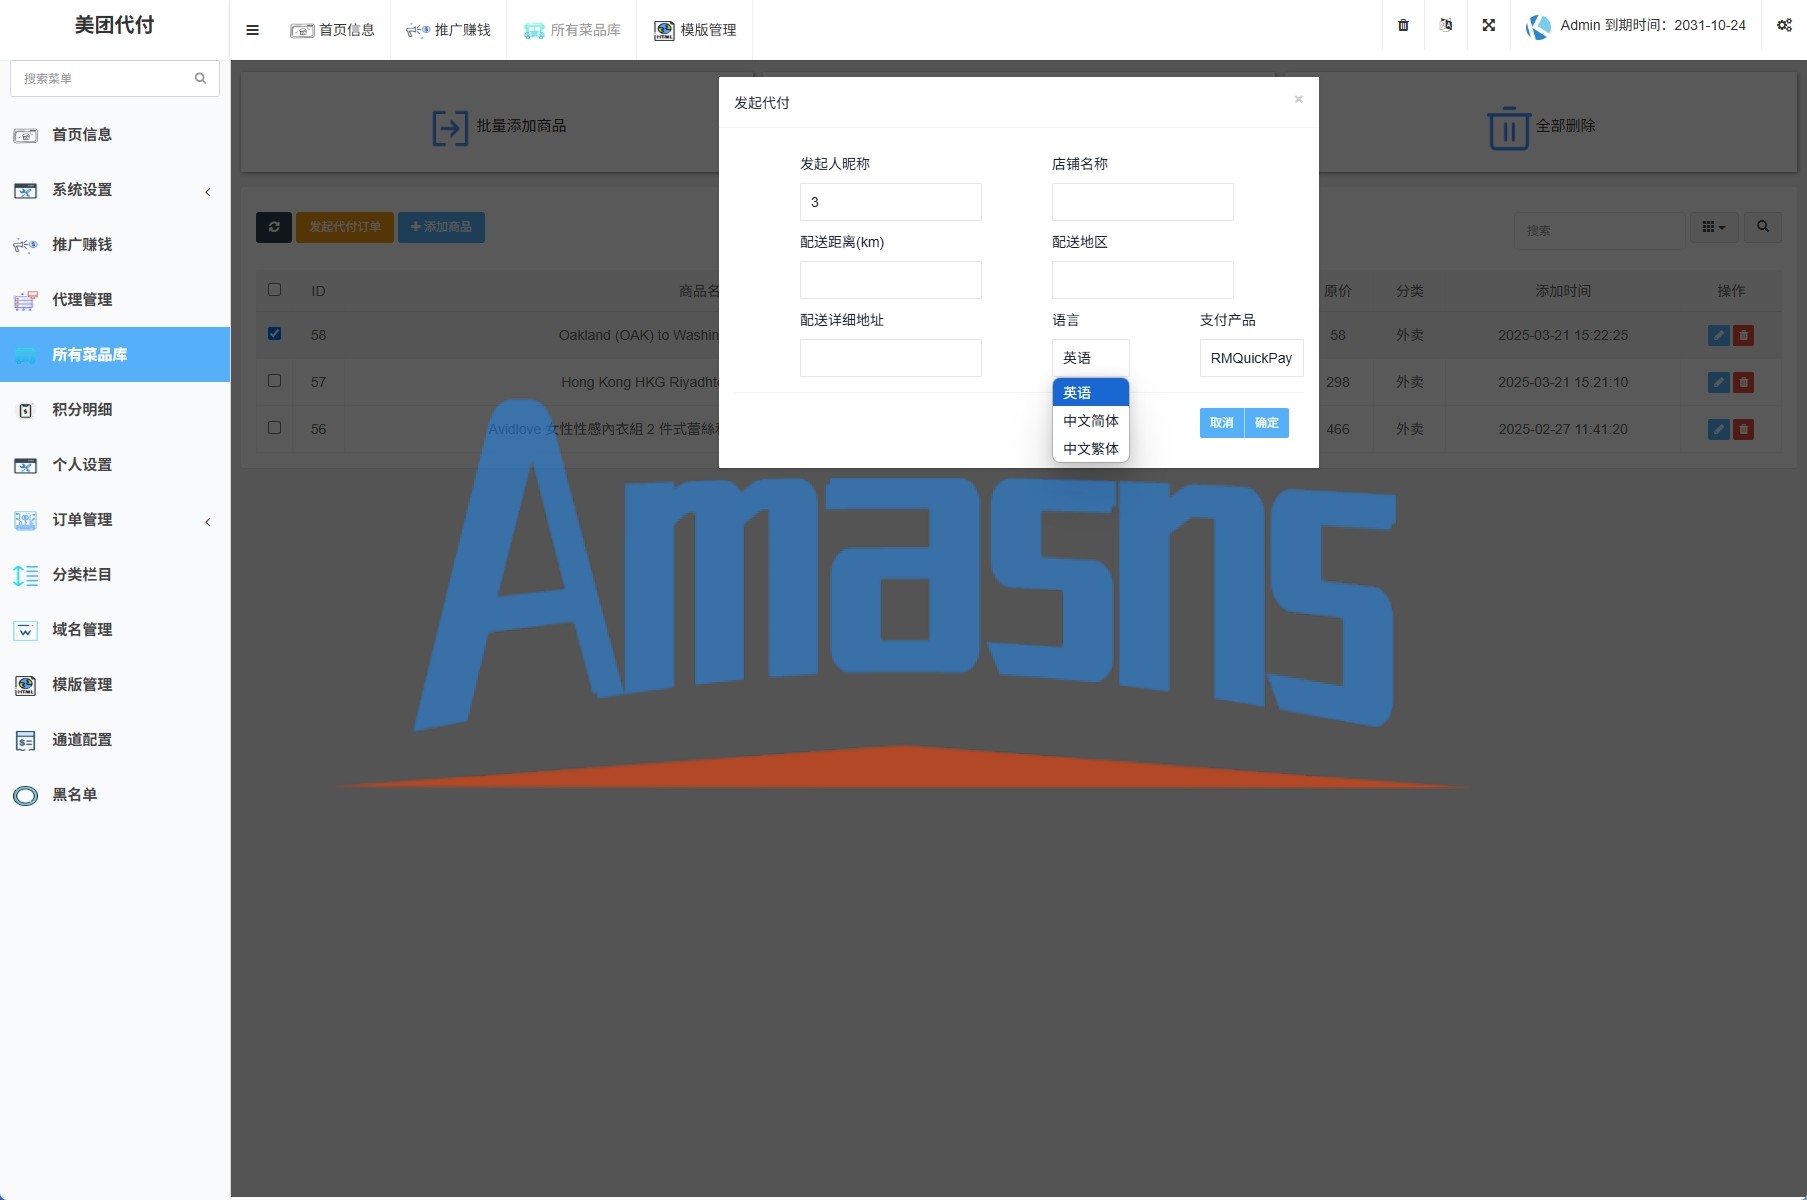This screenshot has width=1807, height=1200.
Task: Open 代理管理 in the sidebar
Action: (115, 300)
